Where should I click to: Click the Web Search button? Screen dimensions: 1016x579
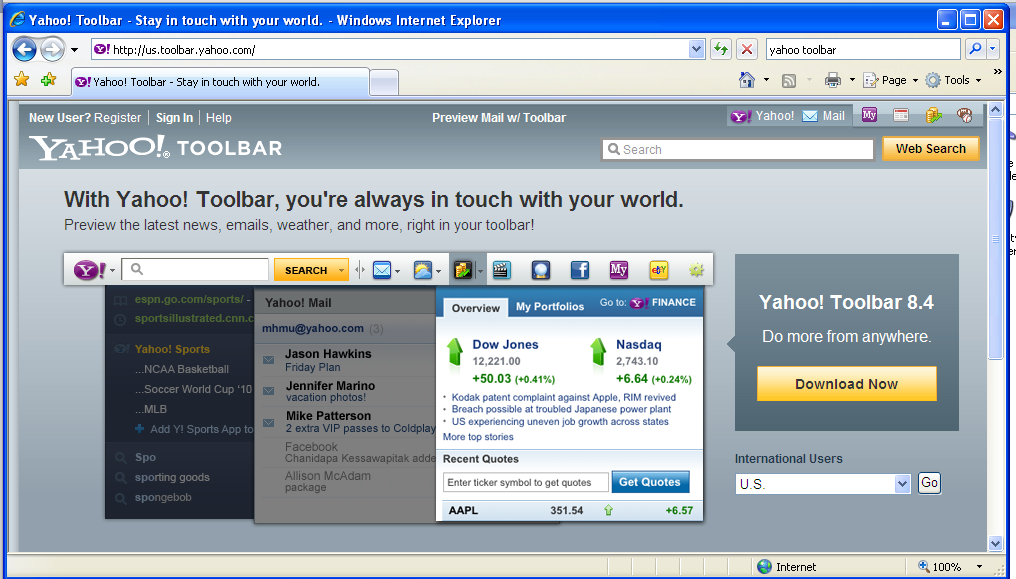point(930,149)
